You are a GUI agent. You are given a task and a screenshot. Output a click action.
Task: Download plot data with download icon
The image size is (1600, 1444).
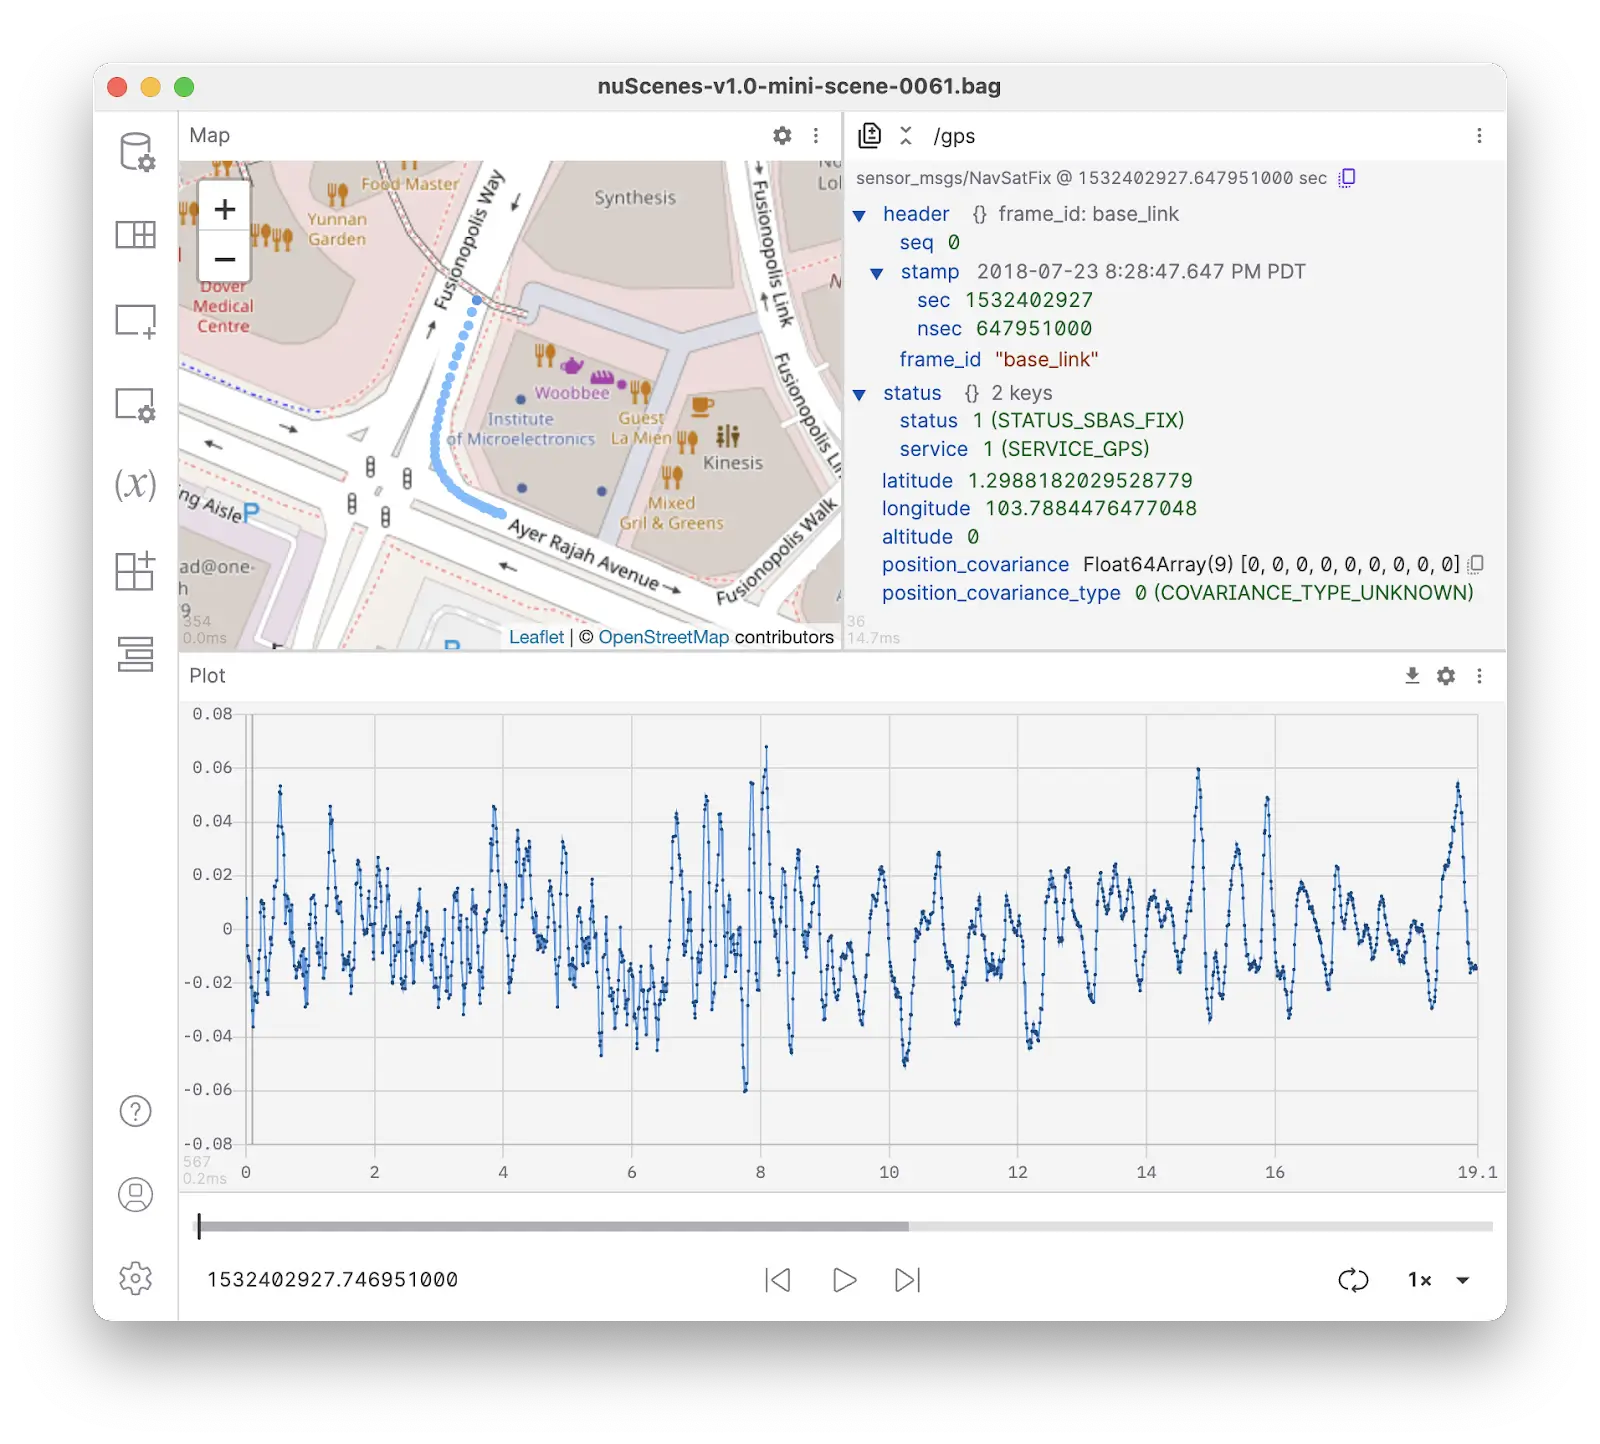[x=1412, y=676]
